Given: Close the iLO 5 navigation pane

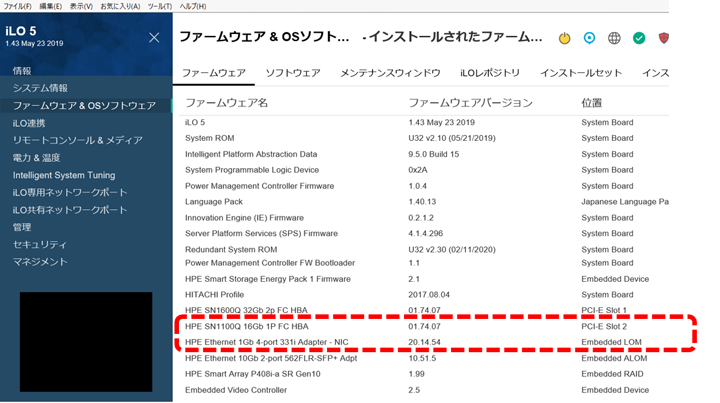Looking at the screenshot, I should click(154, 38).
